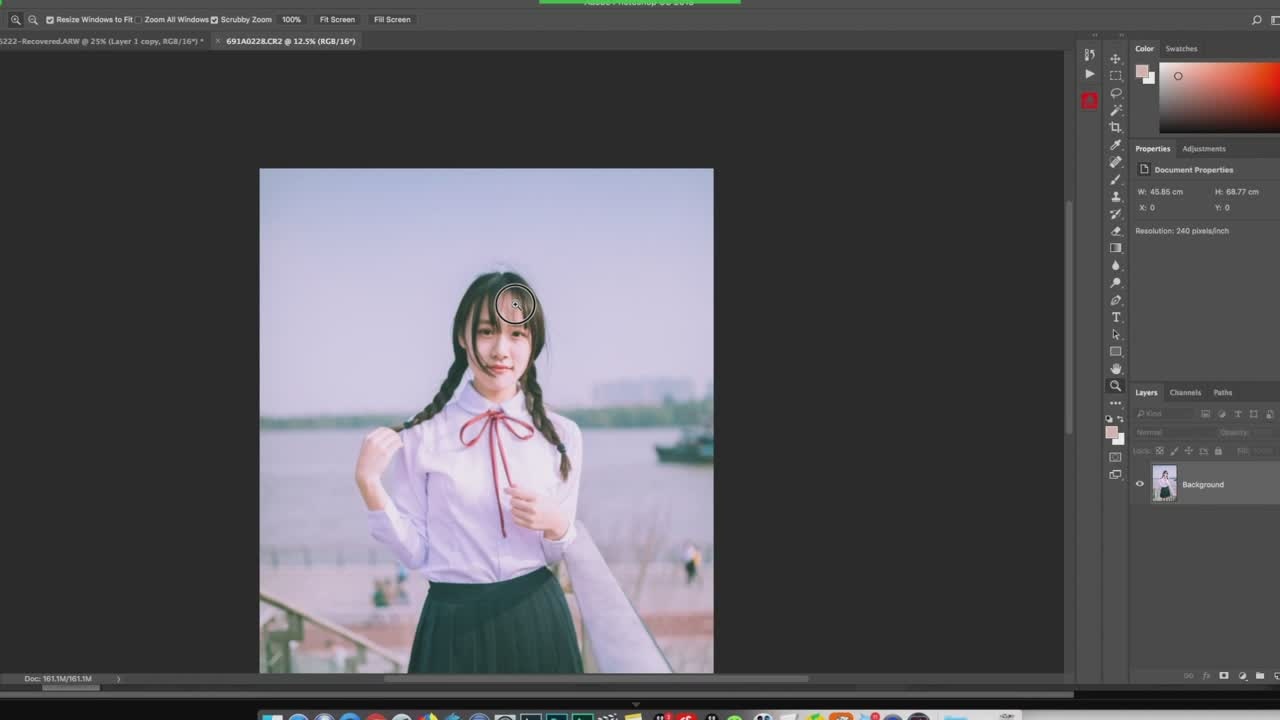Image resolution: width=1280 pixels, height=720 pixels.
Task: Toggle pixel layer filter icon
Action: [x=1206, y=413]
